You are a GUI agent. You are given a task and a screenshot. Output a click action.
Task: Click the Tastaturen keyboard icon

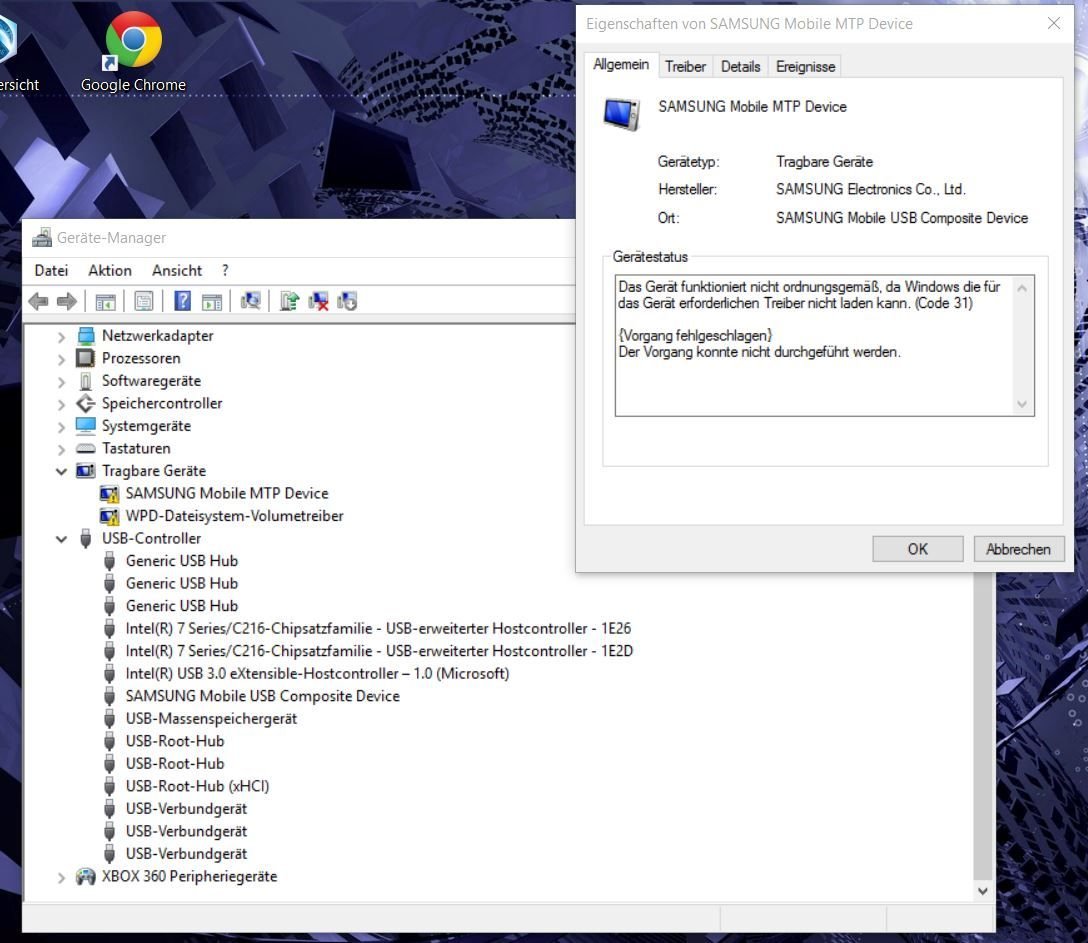(85, 448)
